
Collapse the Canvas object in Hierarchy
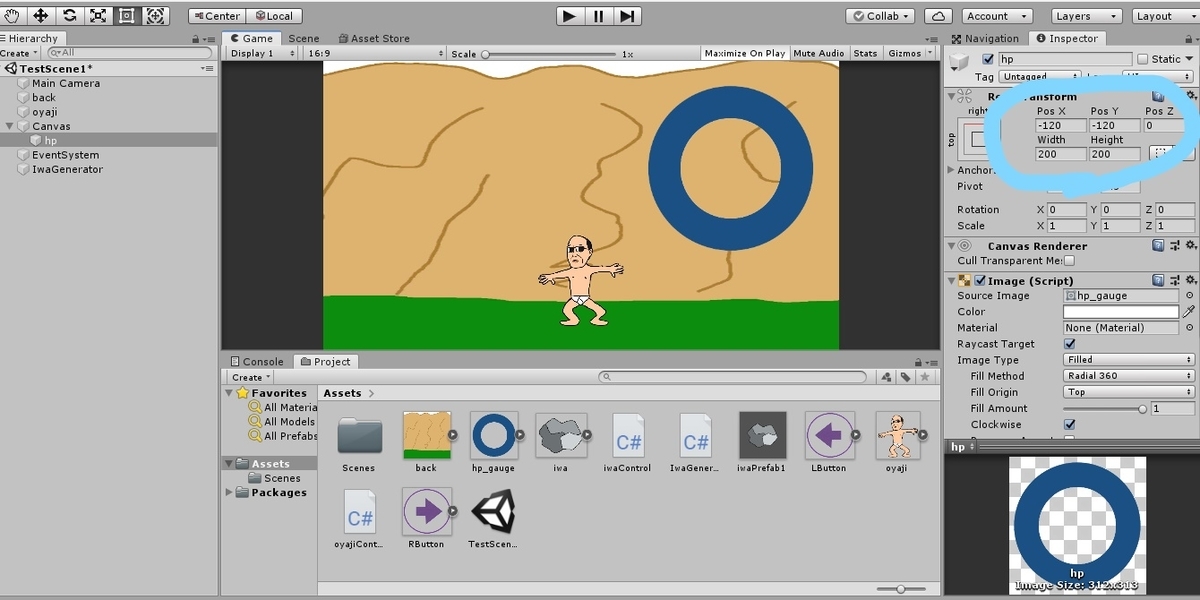pos(10,127)
